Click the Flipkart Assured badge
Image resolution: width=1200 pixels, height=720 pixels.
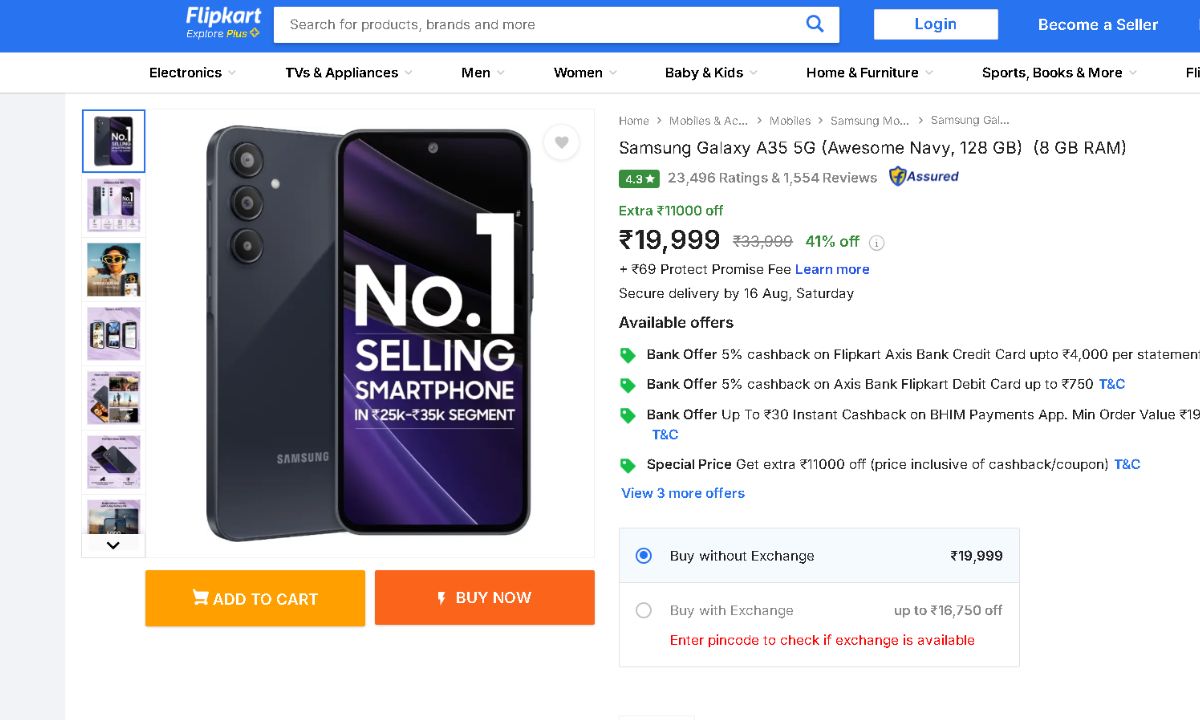click(924, 177)
